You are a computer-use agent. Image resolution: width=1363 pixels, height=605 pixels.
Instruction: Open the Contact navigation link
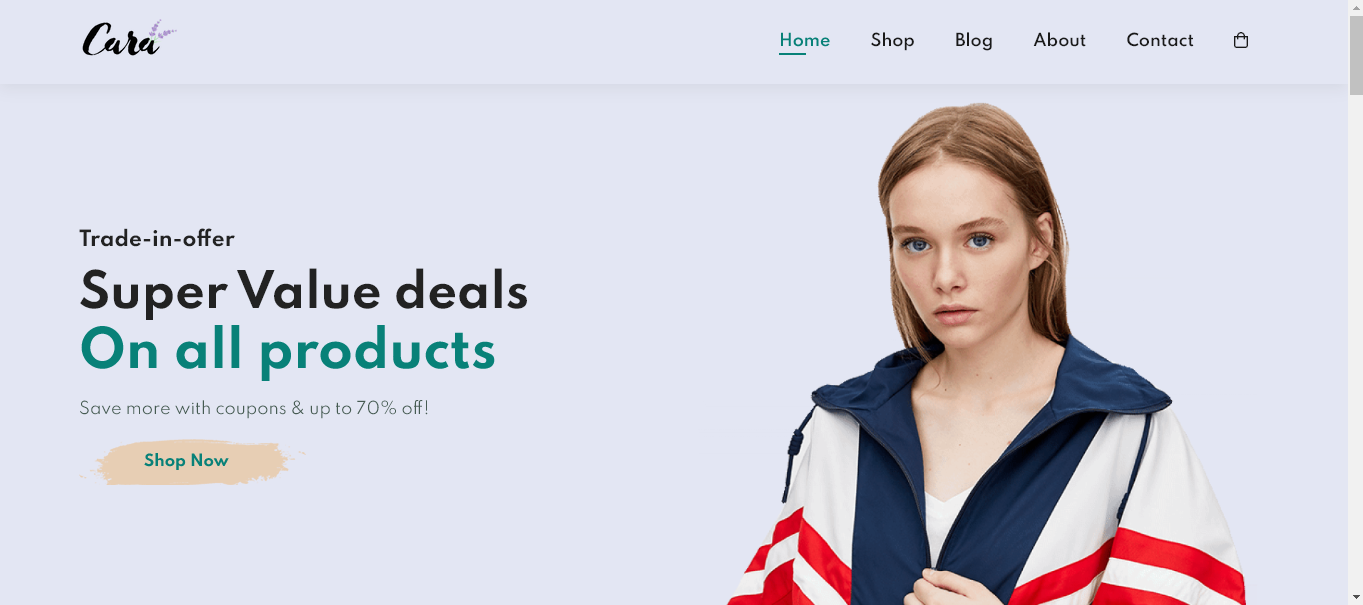1160,40
